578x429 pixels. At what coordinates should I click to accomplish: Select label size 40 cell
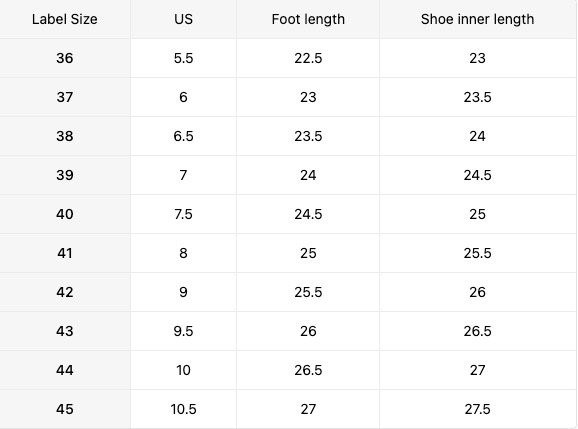tap(65, 214)
